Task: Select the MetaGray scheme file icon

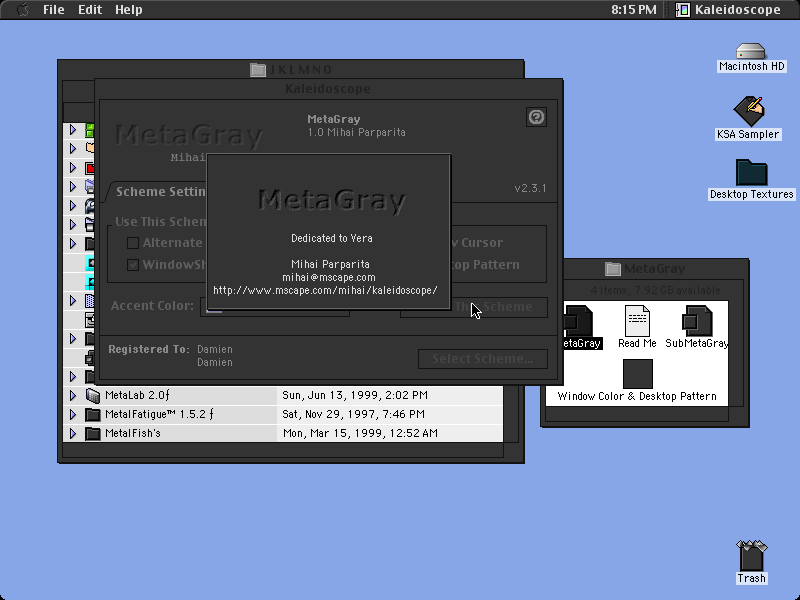Action: pos(579,321)
